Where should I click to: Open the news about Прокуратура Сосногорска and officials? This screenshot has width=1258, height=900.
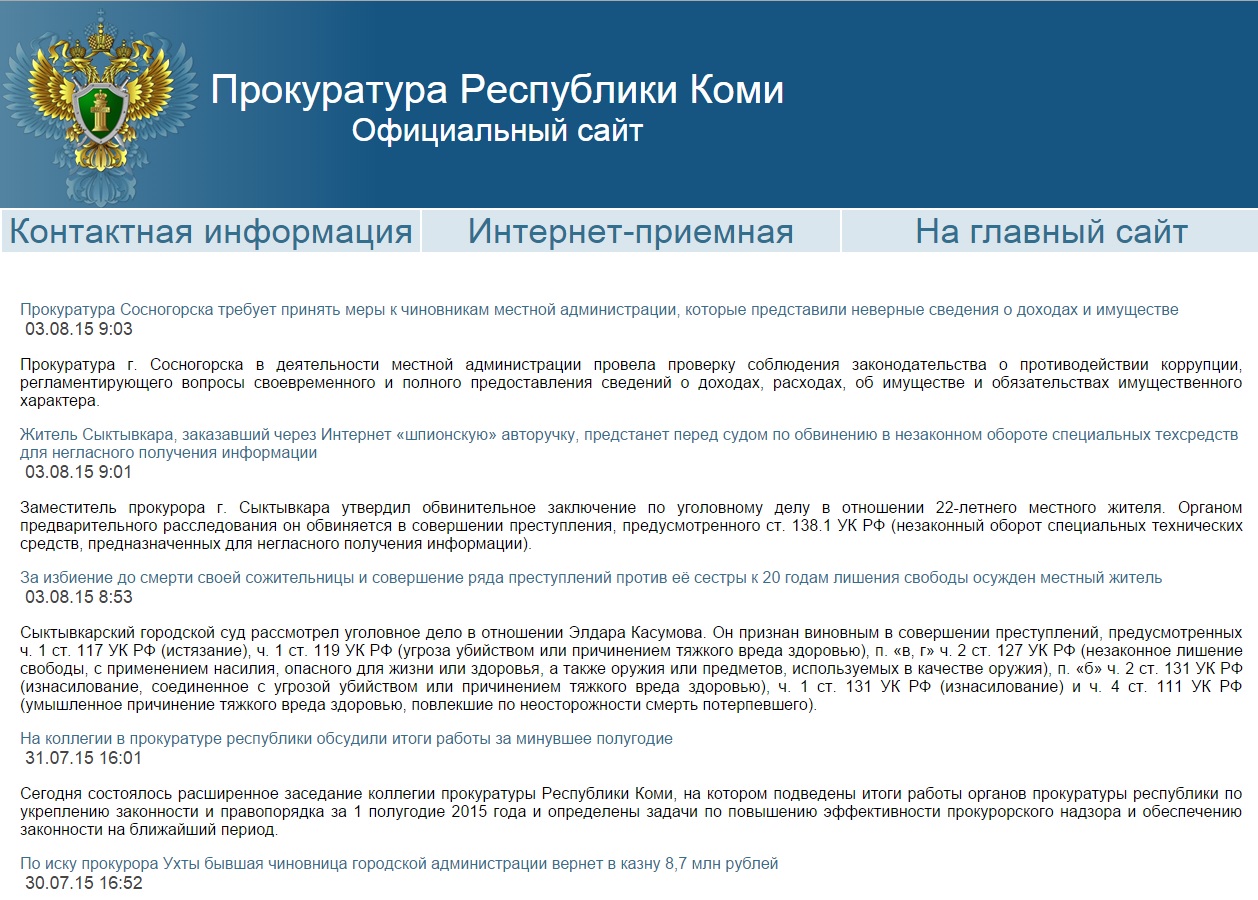[599, 310]
